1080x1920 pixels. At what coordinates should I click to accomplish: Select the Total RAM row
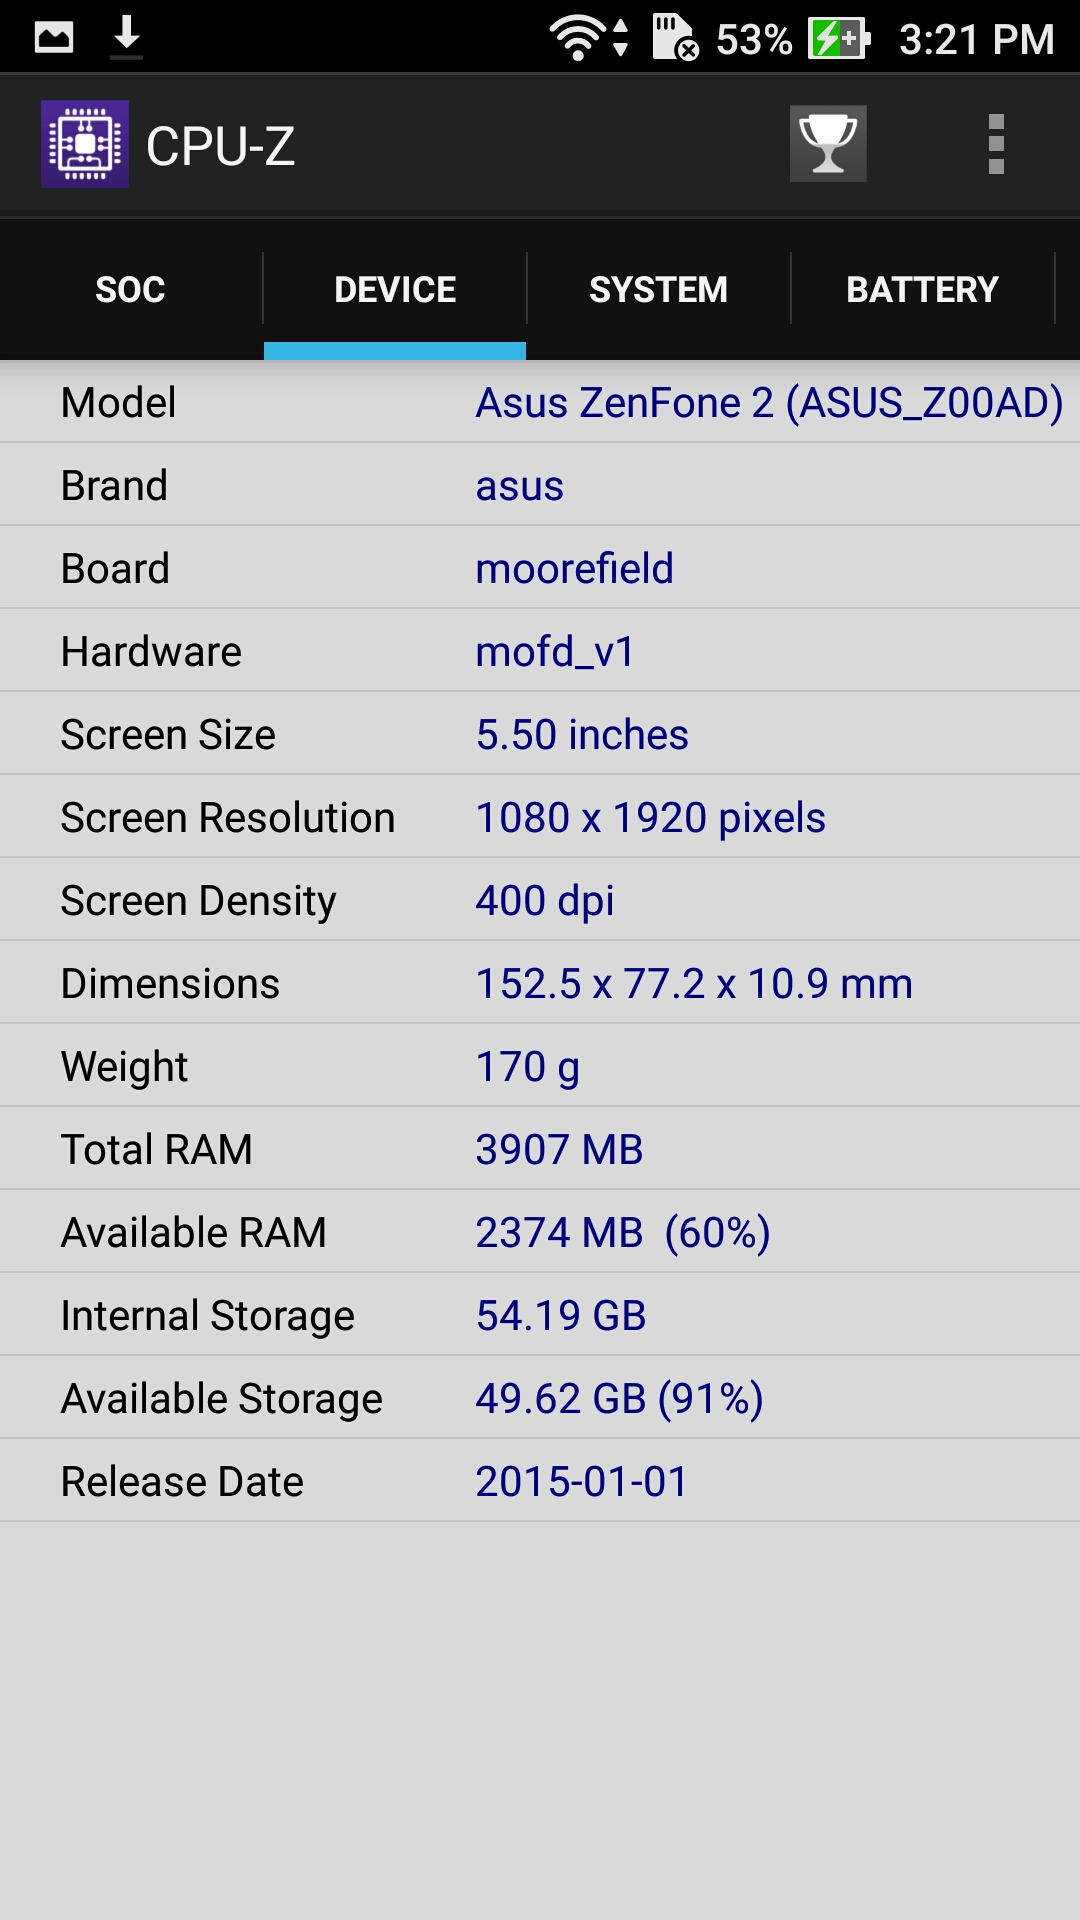click(x=540, y=1150)
